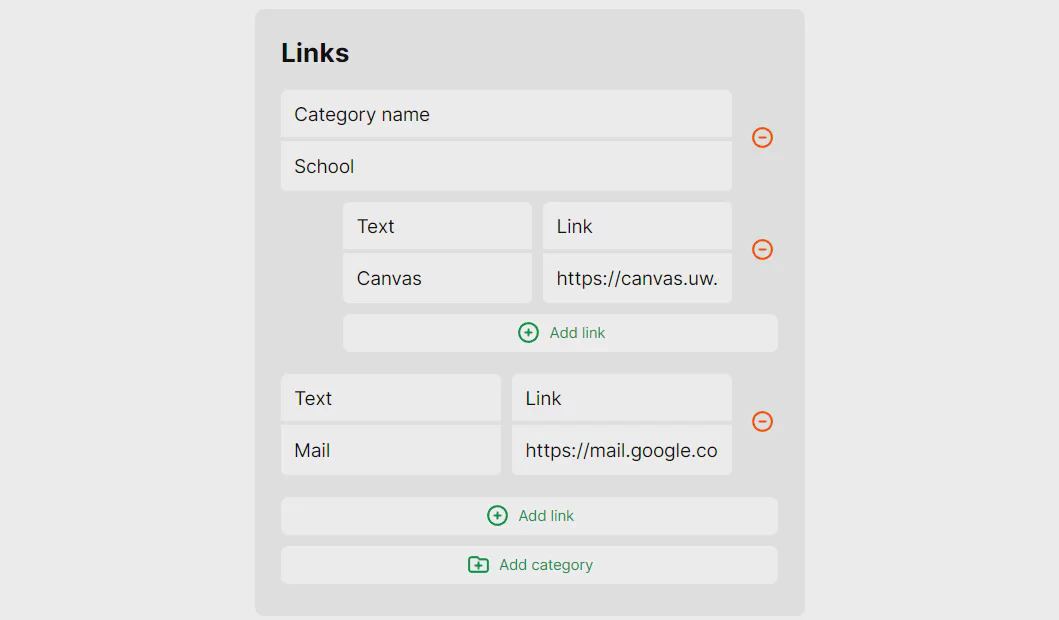Remove the Mail link via its minus icon
The image size is (1059, 620).
(x=762, y=422)
